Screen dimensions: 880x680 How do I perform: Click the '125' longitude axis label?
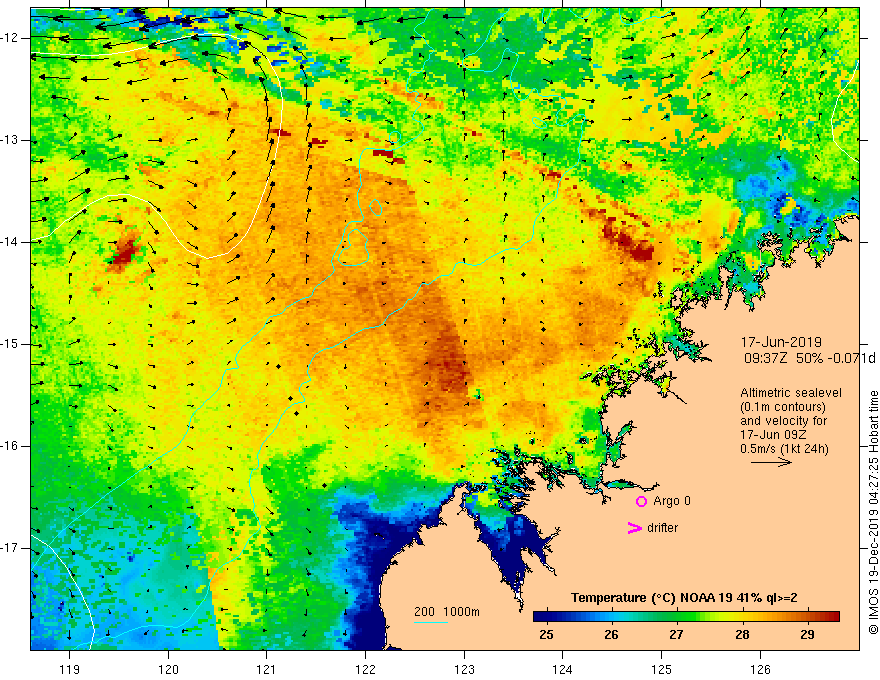pyautogui.click(x=662, y=669)
